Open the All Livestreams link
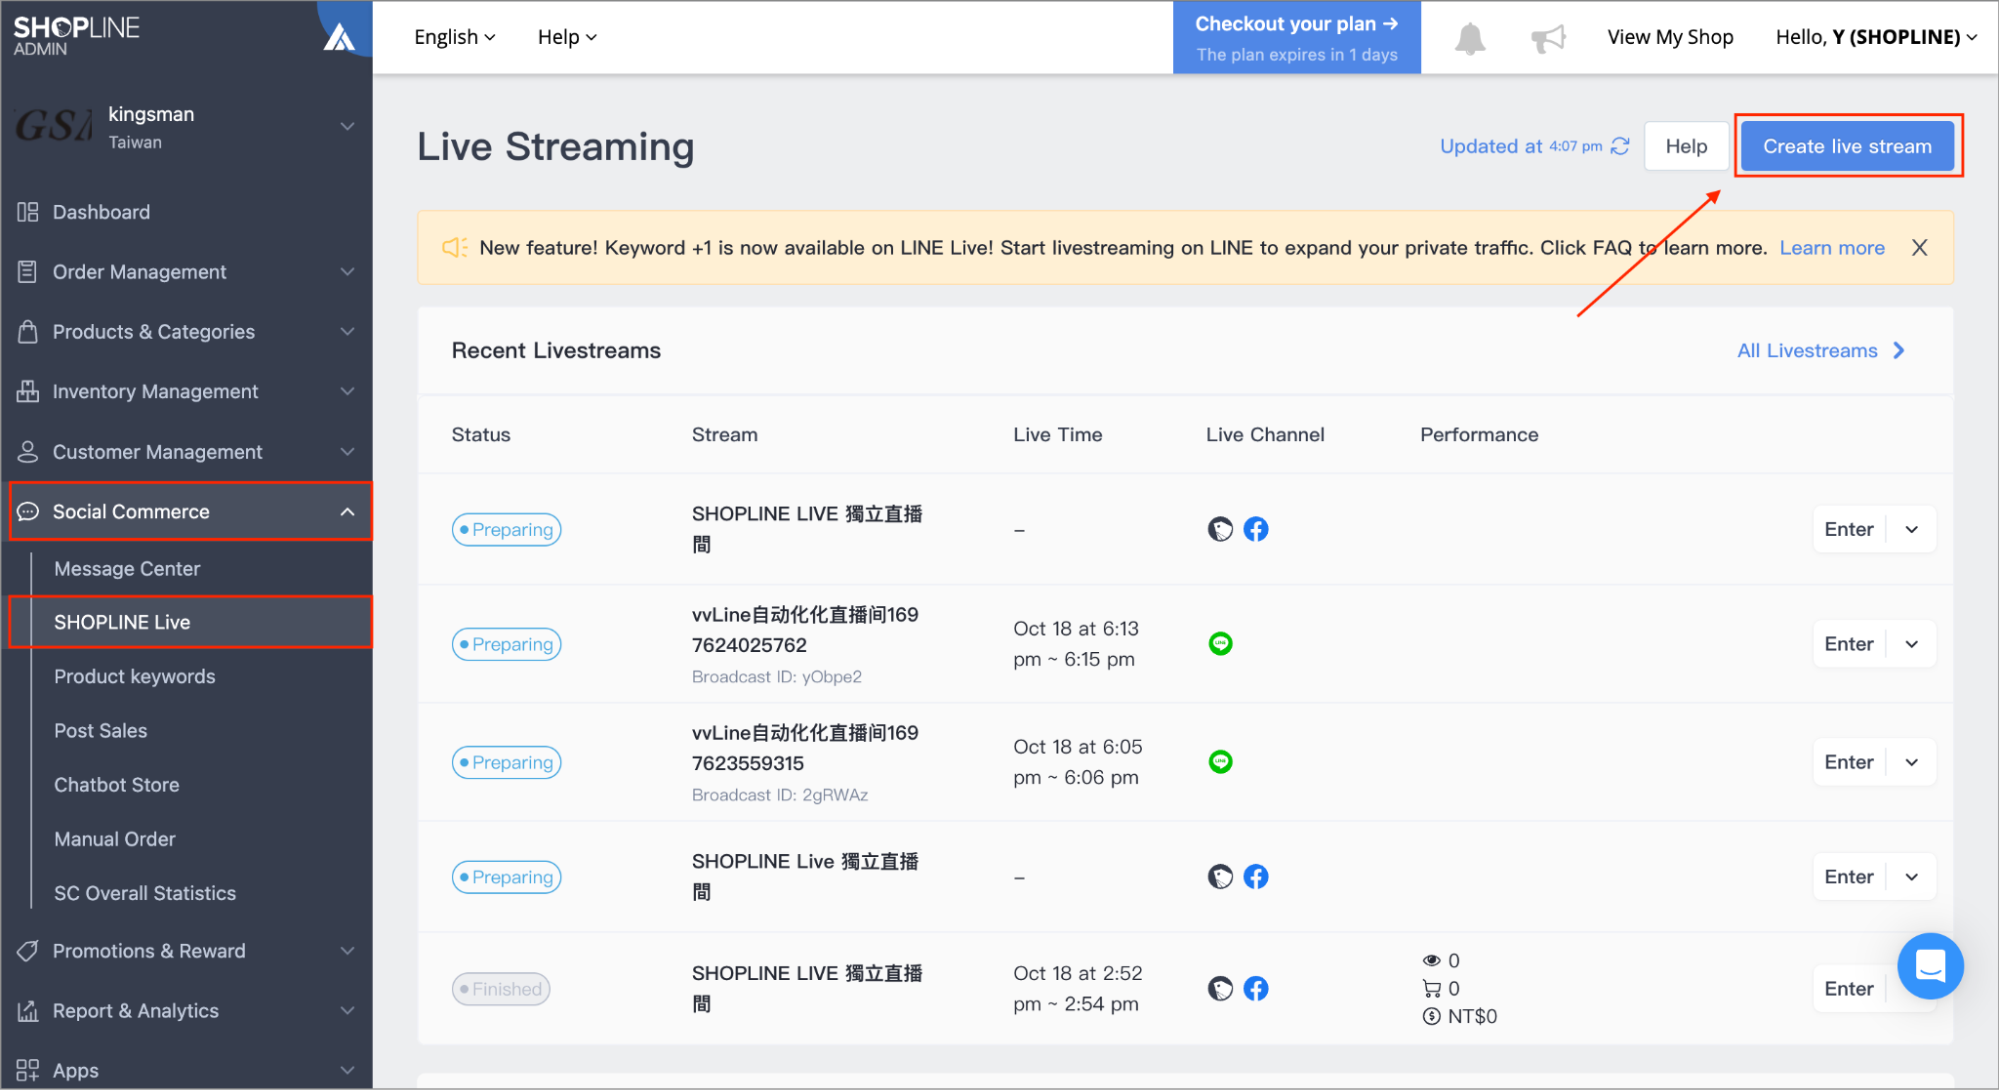1999x1091 pixels. tap(1821, 351)
